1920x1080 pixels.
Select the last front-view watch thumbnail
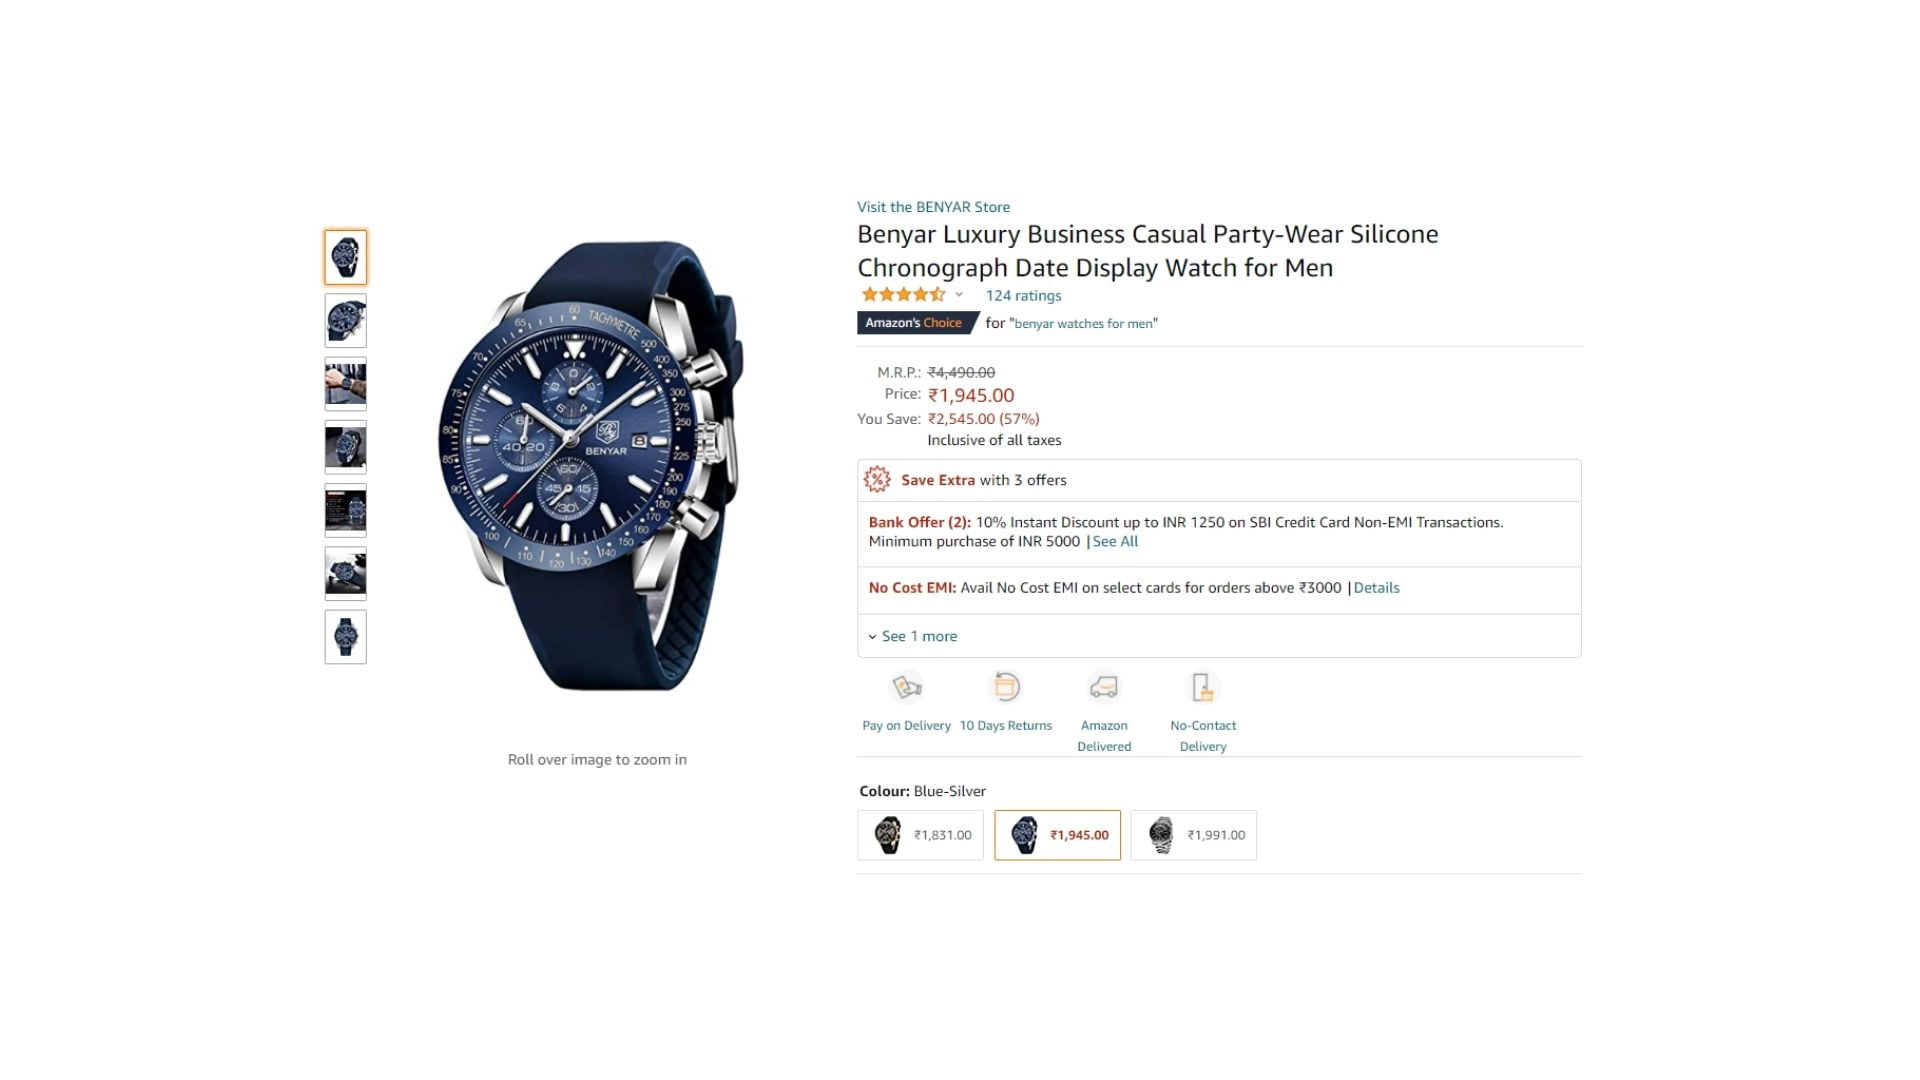(x=345, y=637)
